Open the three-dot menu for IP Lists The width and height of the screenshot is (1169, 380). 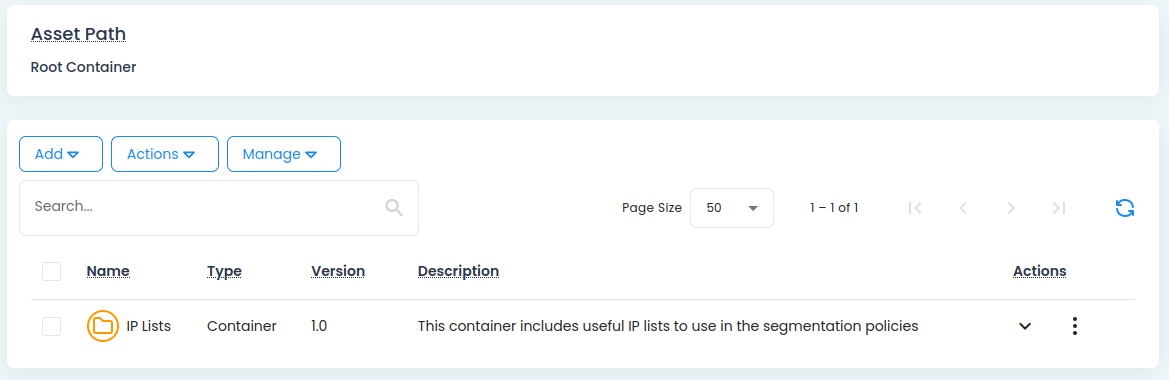click(1074, 326)
